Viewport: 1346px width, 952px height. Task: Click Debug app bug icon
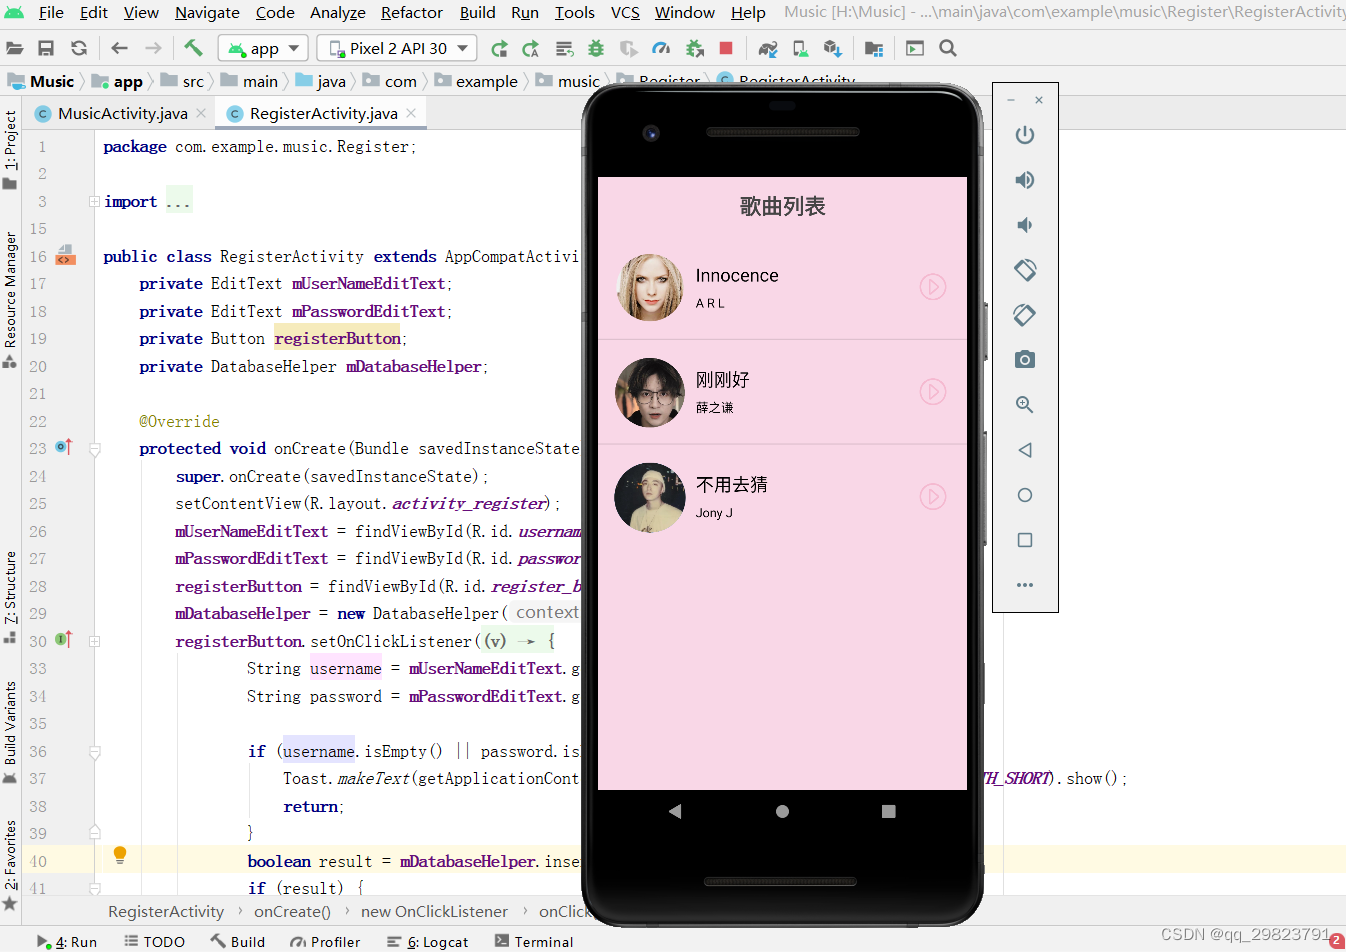click(x=596, y=48)
